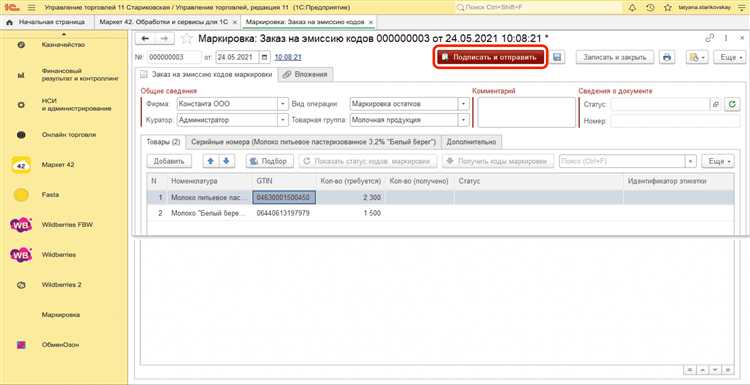Open the date calendar picker
The height and width of the screenshot is (385, 750).
click(x=265, y=57)
